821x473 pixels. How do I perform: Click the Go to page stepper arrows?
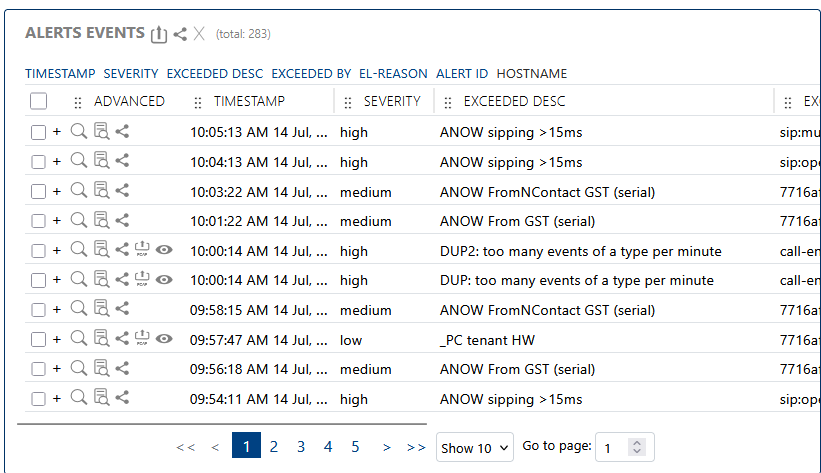pyautogui.click(x=637, y=447)
